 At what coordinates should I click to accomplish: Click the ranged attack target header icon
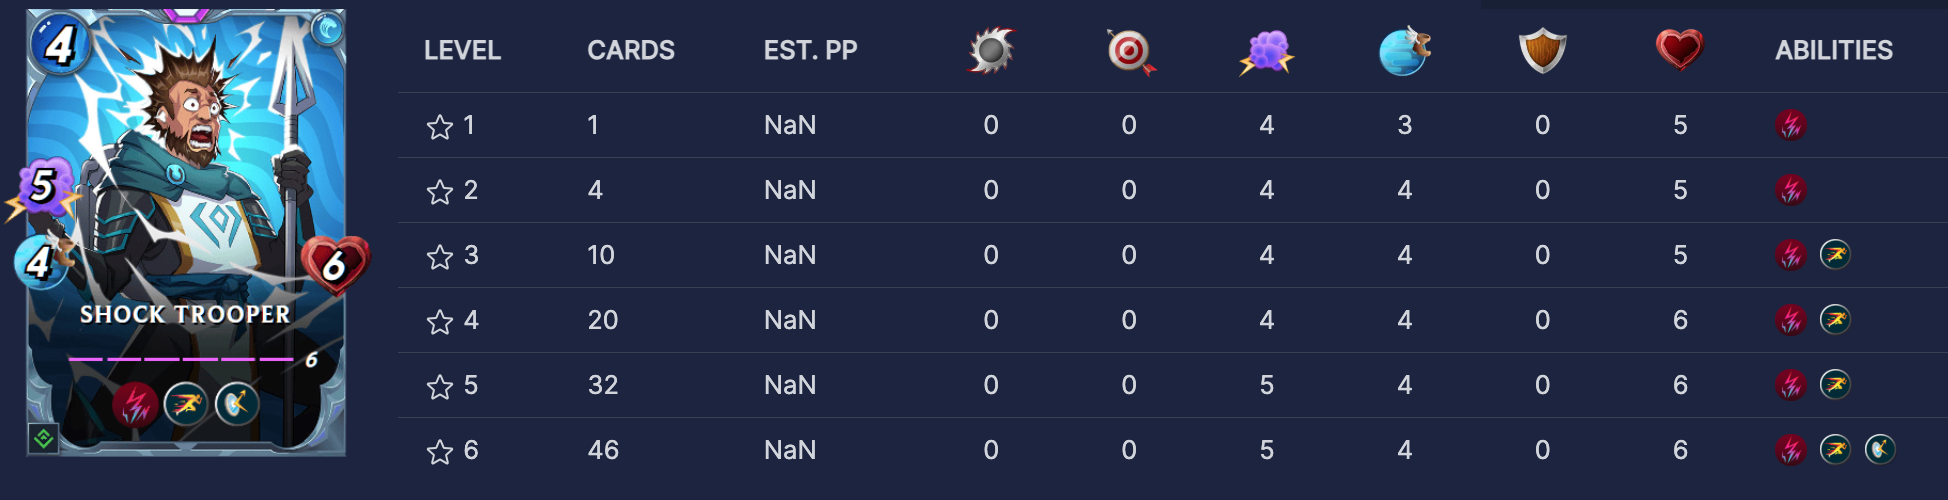pos(1130,51)
